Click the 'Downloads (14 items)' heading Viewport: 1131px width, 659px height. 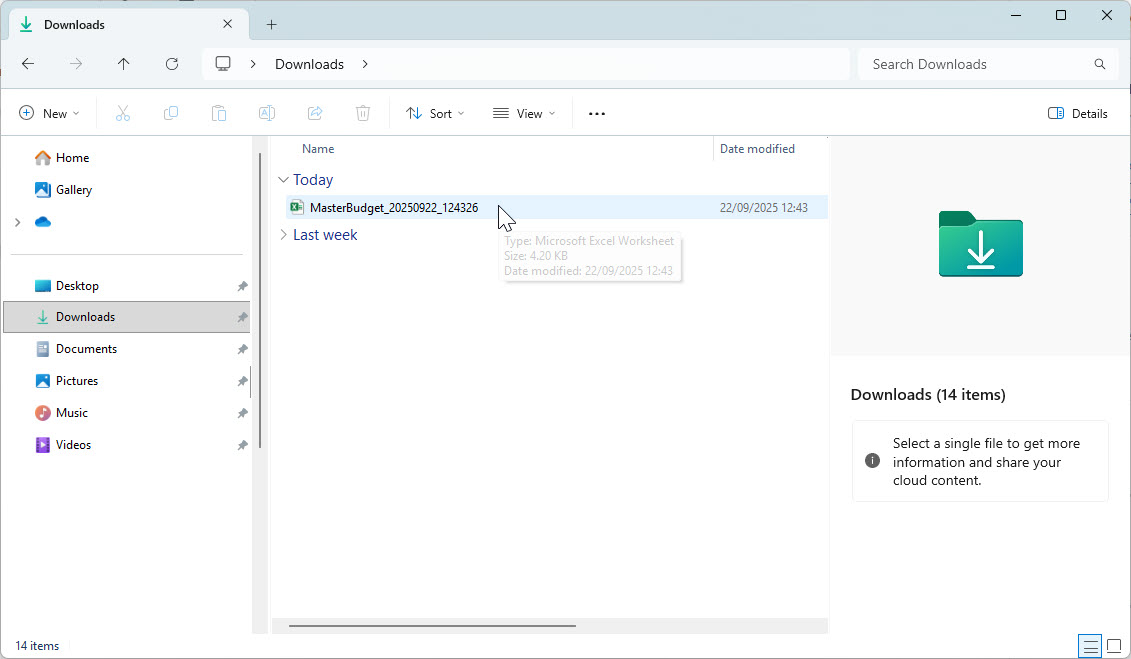click(928, 394)
